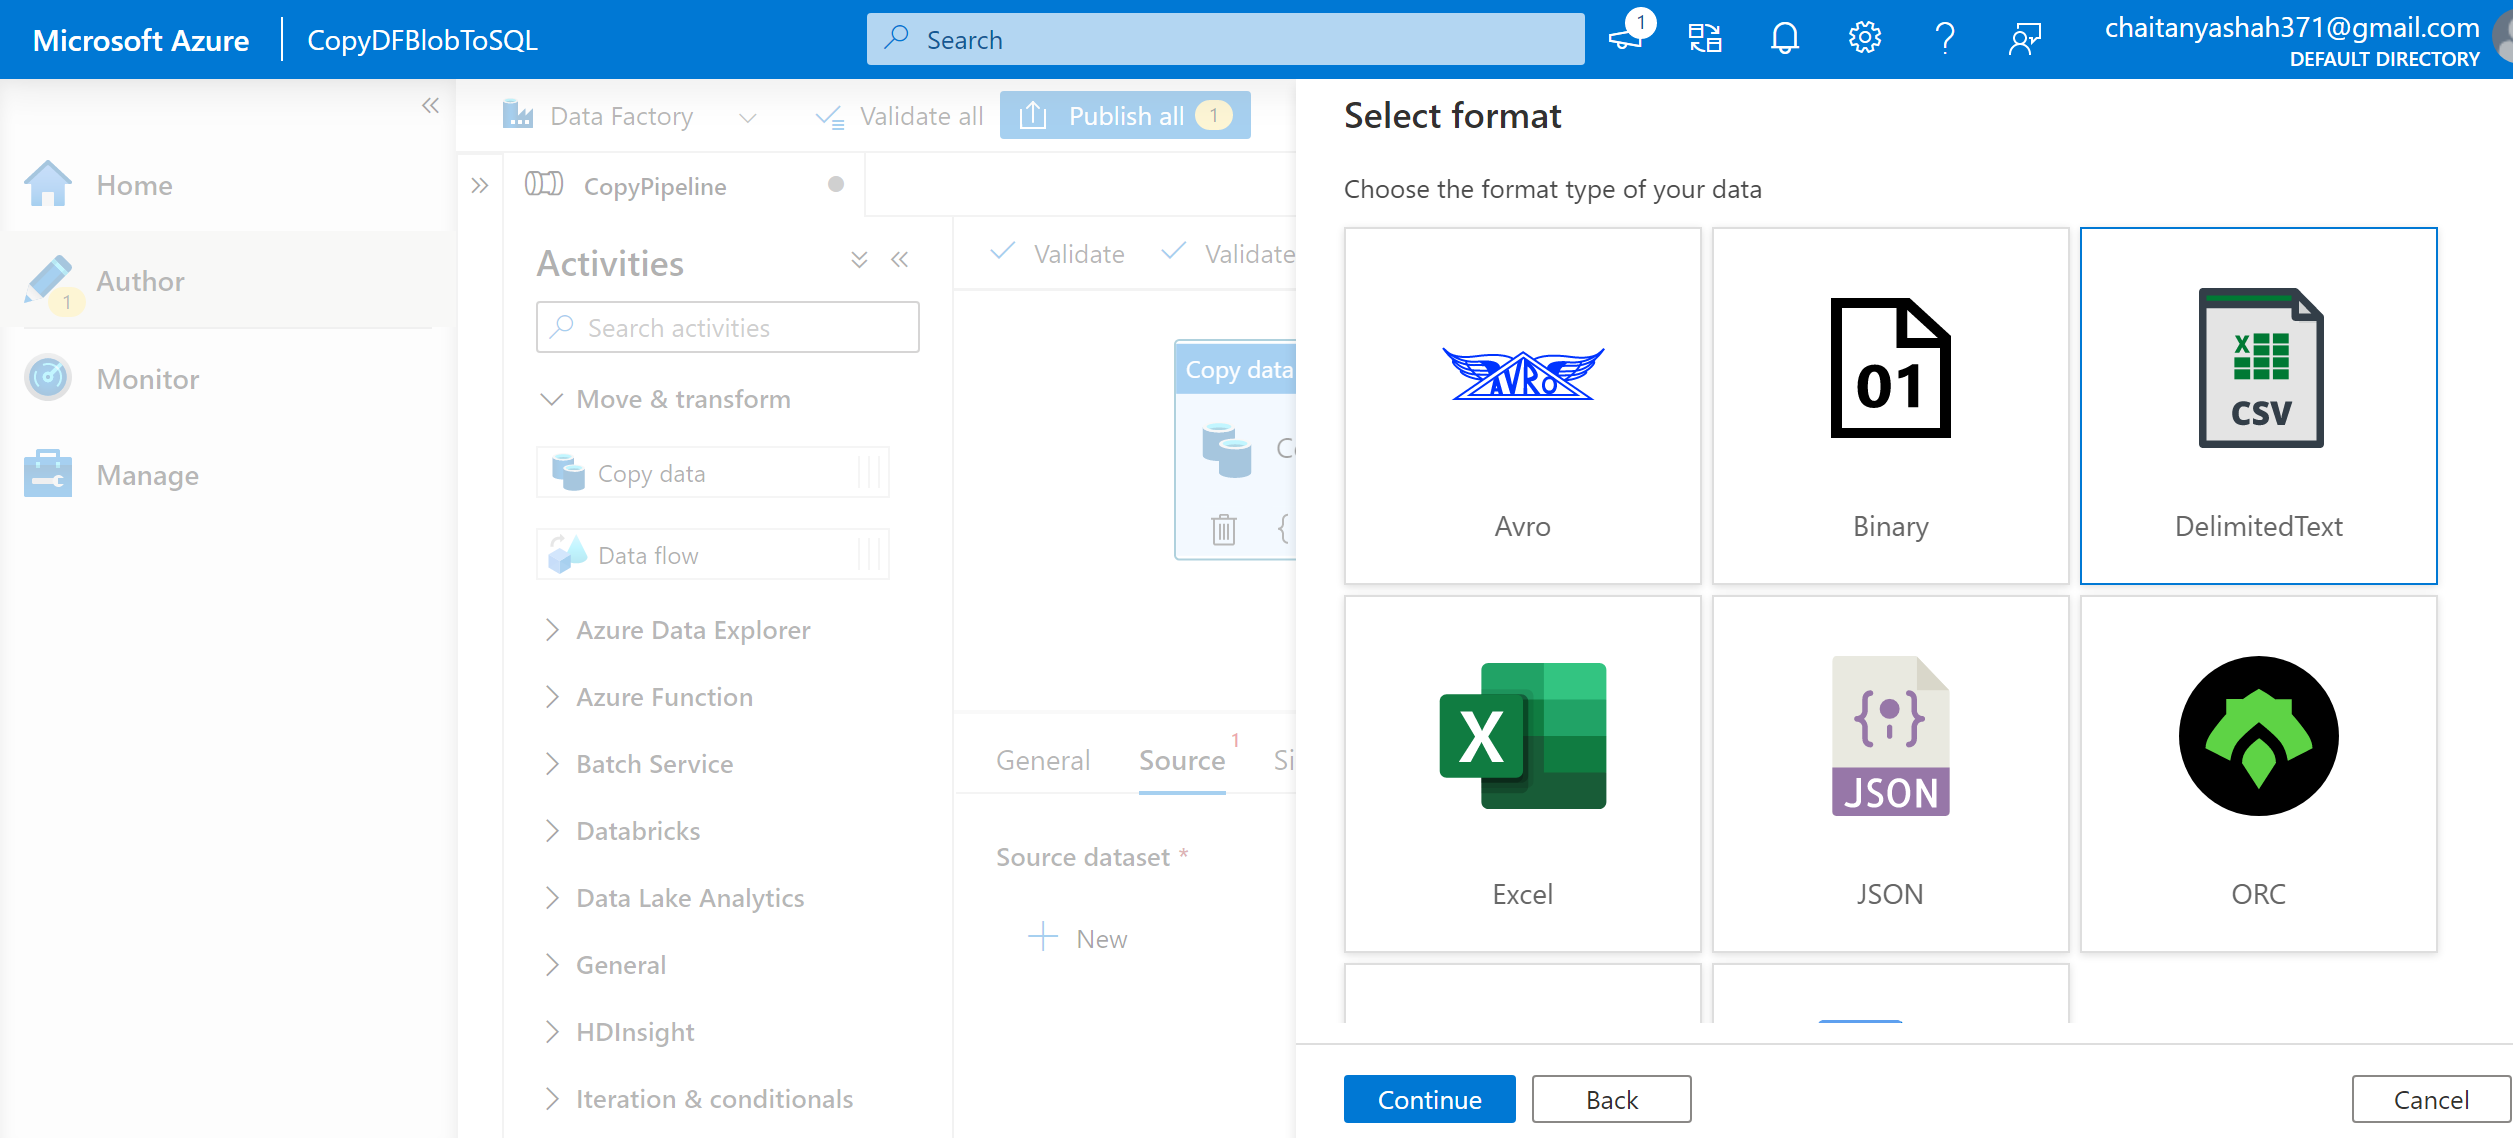Open the notifications bell icon
This screenshot has height=1138, width=2513.
point(1785,39)
